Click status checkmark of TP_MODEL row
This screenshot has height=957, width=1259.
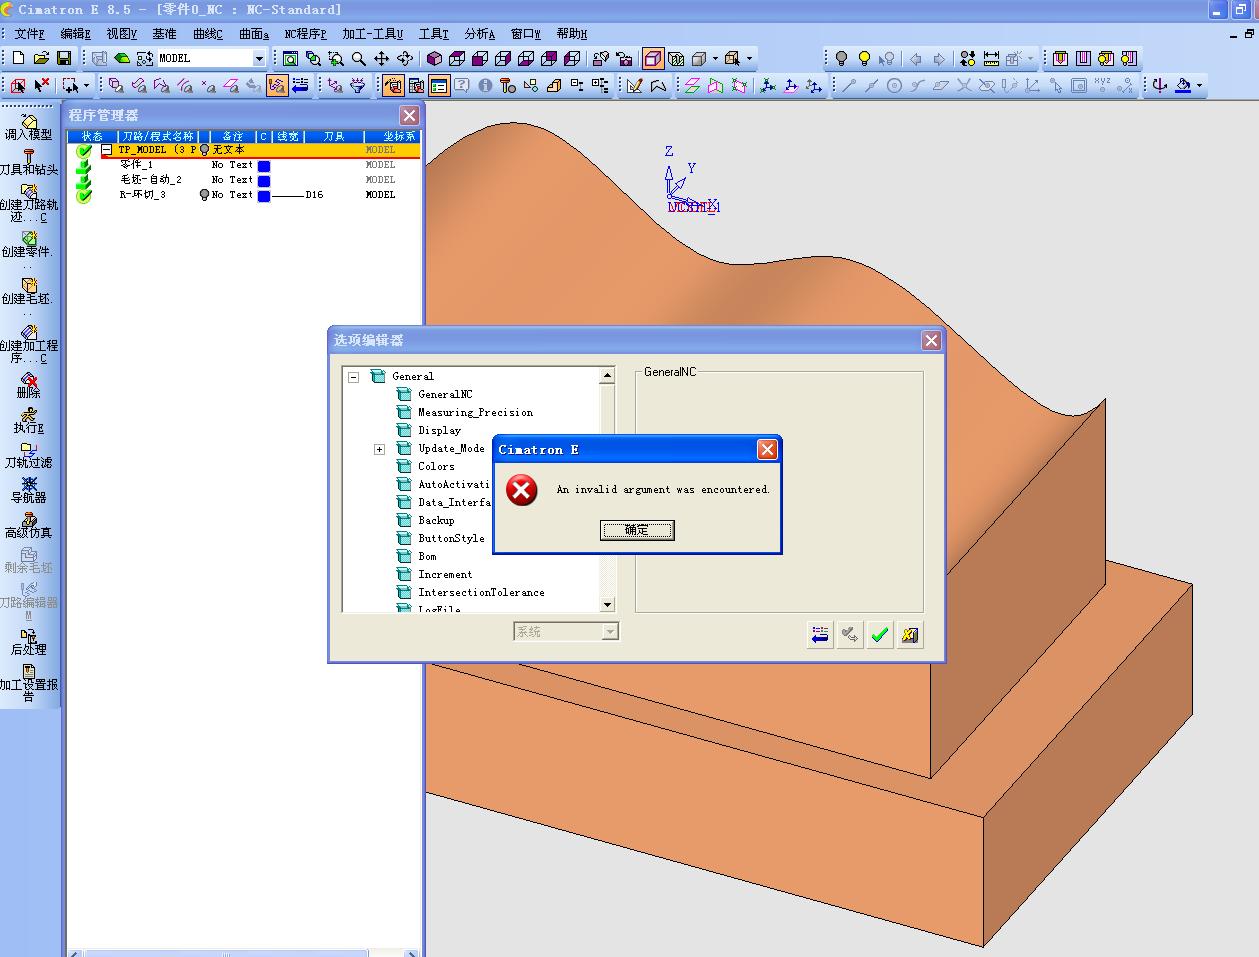coord(84,151)
